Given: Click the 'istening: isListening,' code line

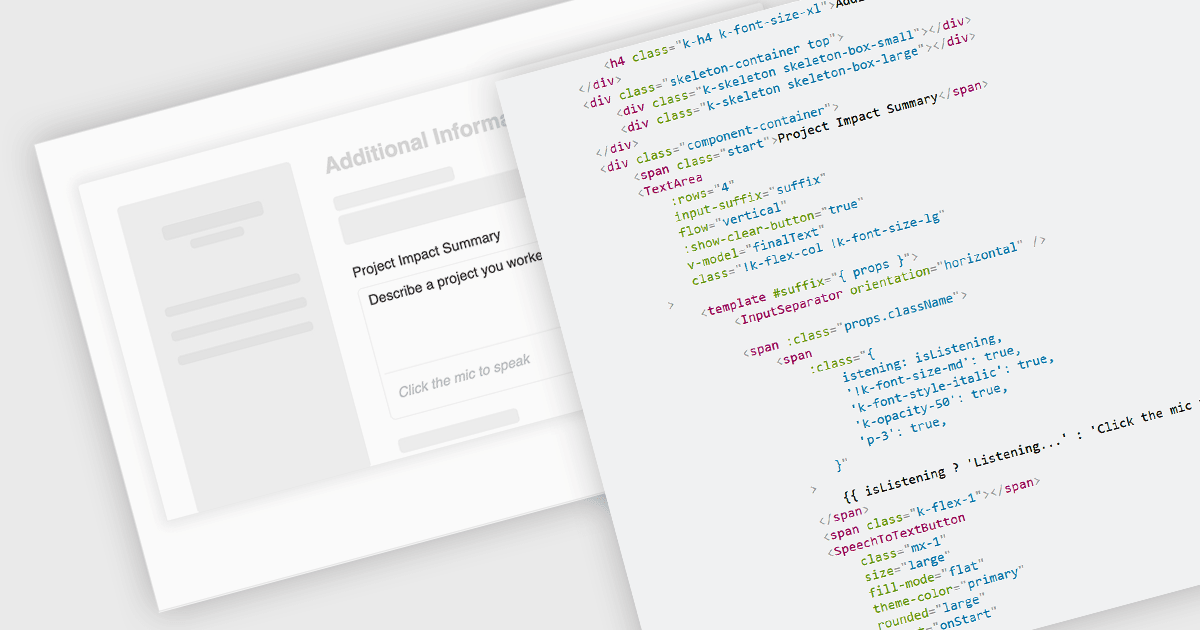Looking at the screenshot, I should point(922,358).
